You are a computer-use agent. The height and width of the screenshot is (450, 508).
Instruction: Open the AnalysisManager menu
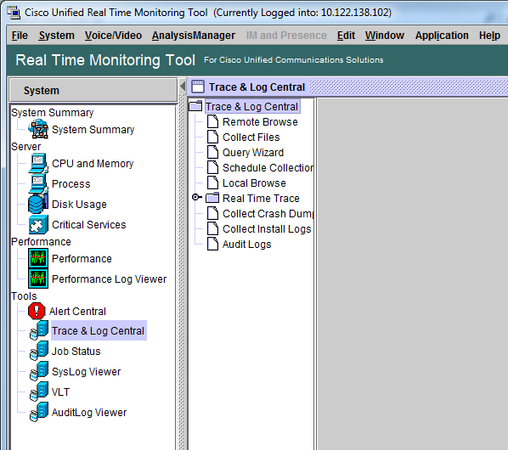(194, 35)
